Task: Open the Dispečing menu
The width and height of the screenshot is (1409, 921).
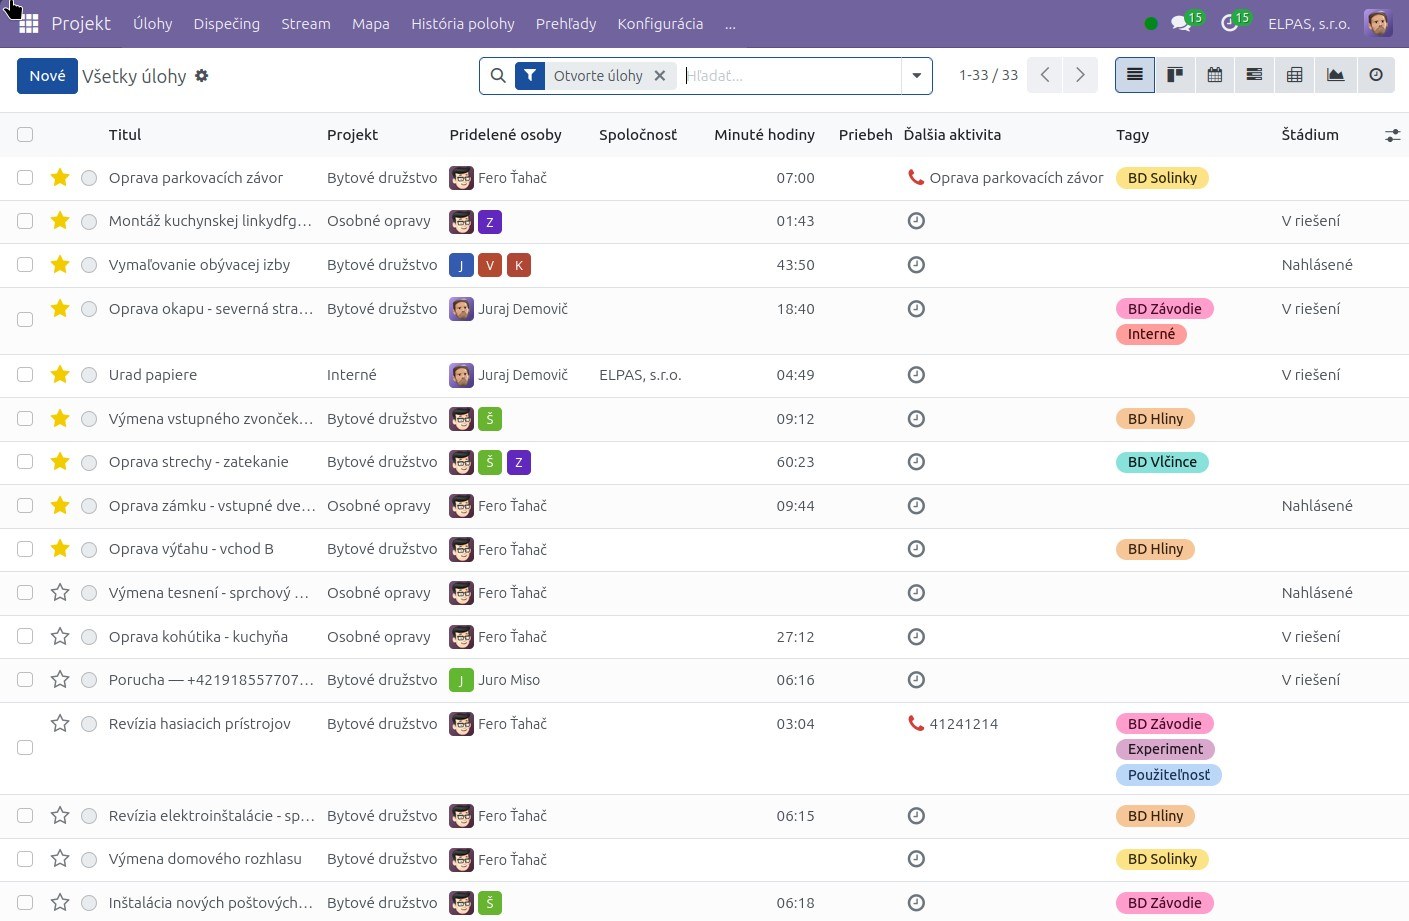Action: click(x=227, y=24)
